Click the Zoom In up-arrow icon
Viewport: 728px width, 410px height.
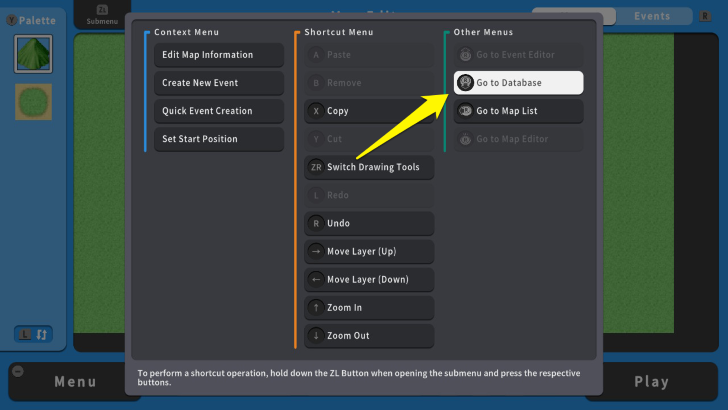click(316, 308)
